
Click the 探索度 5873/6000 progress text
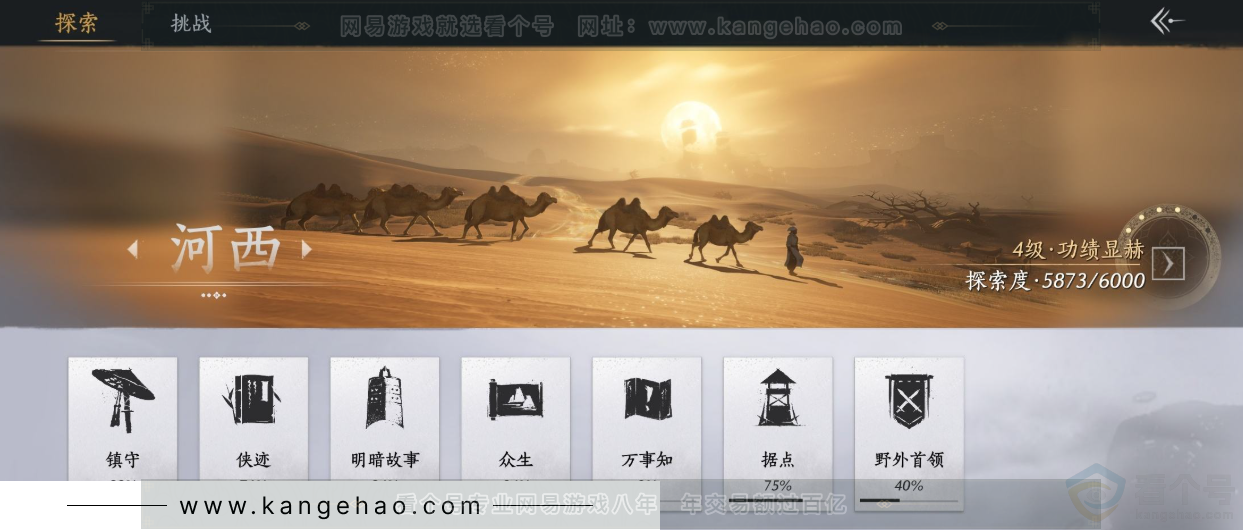pyautogui.click(x=1055, y=281)
